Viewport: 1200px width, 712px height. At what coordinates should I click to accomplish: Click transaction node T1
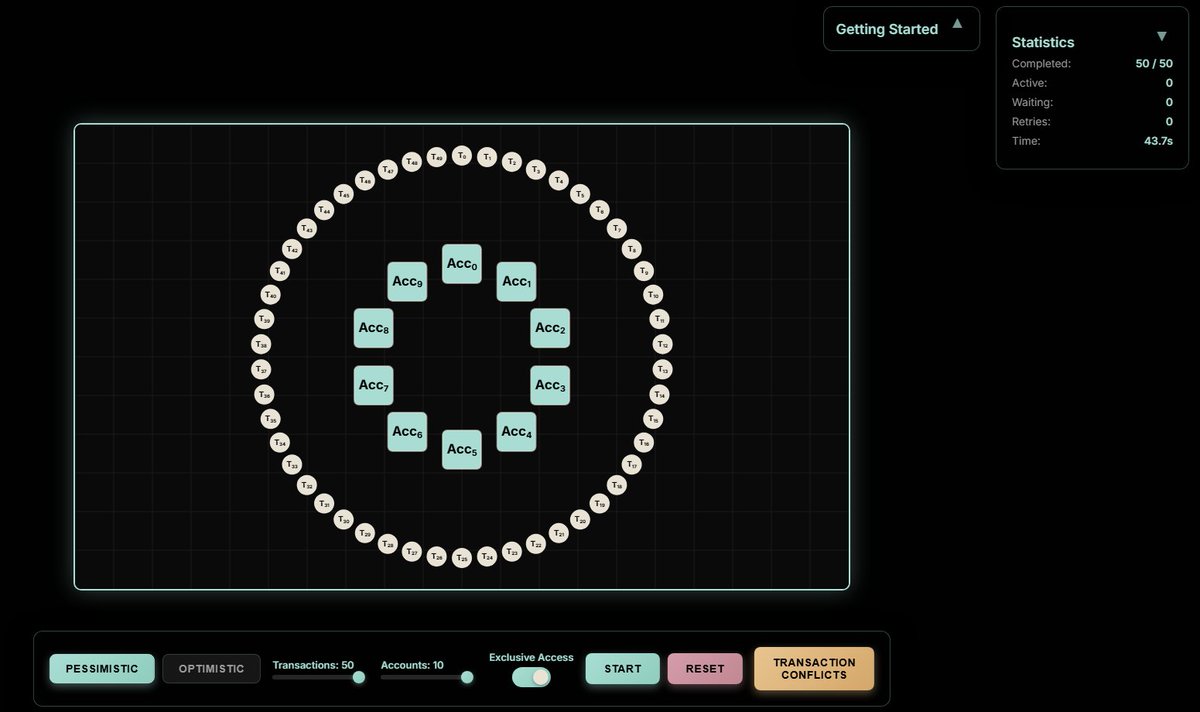point(487,157)
